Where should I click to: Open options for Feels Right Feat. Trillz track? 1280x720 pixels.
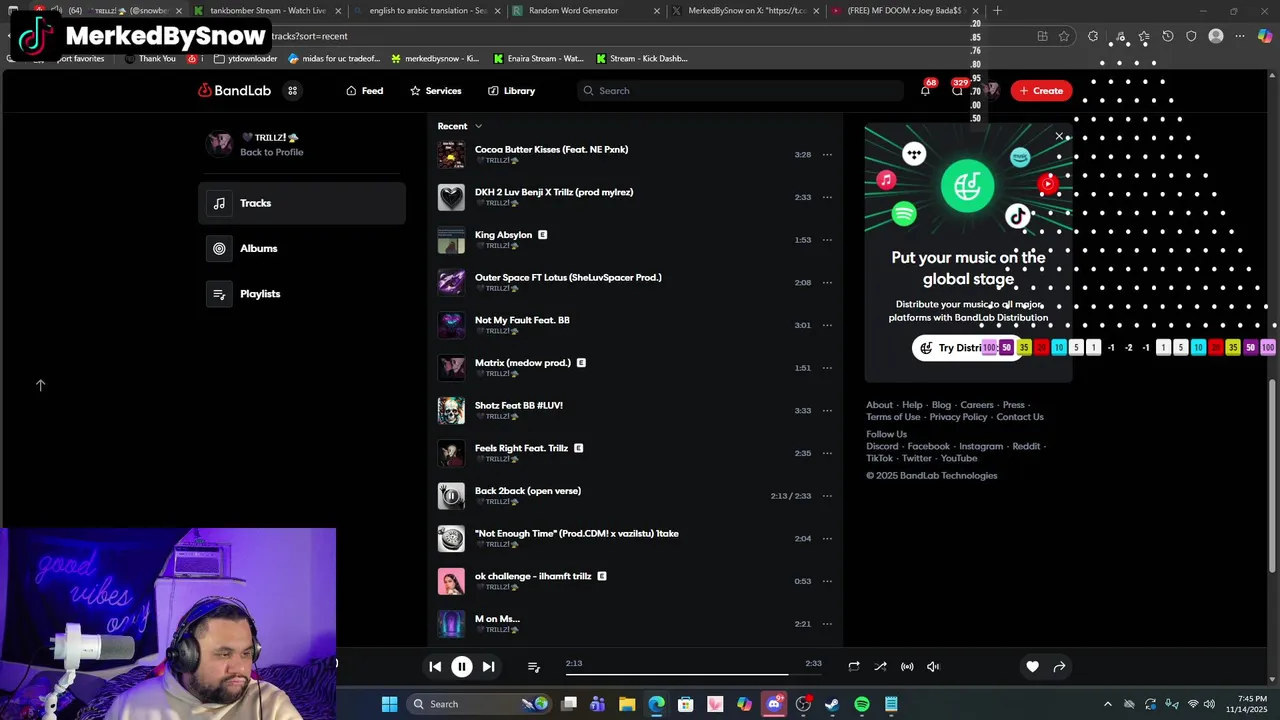tap(827, 453)
